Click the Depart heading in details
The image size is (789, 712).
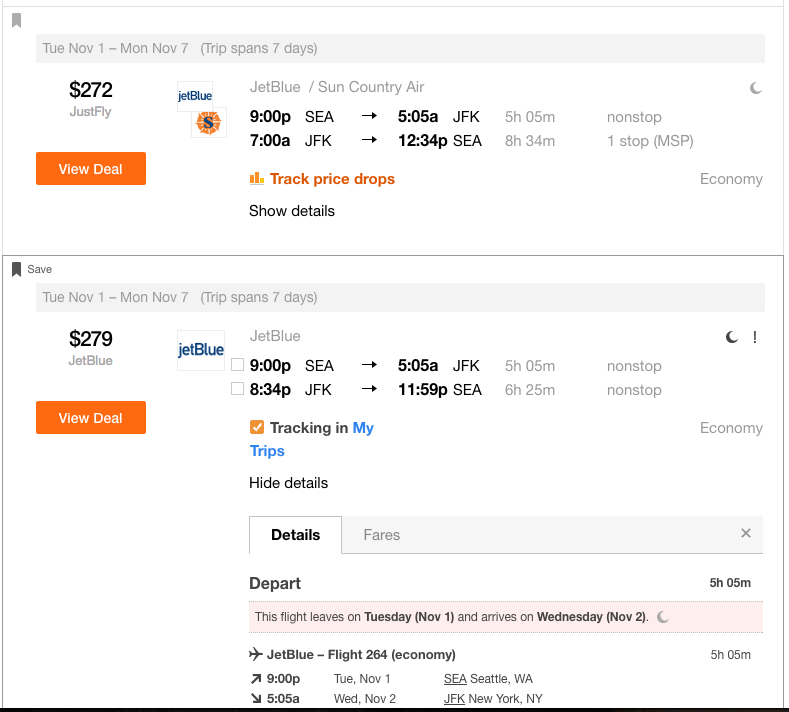click(x=275, y=583)
